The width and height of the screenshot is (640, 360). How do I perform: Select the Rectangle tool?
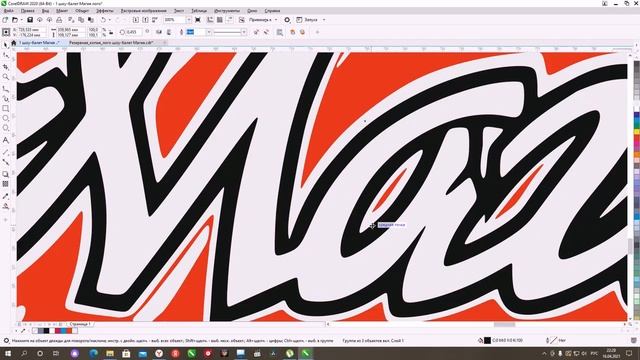[5, 109]
